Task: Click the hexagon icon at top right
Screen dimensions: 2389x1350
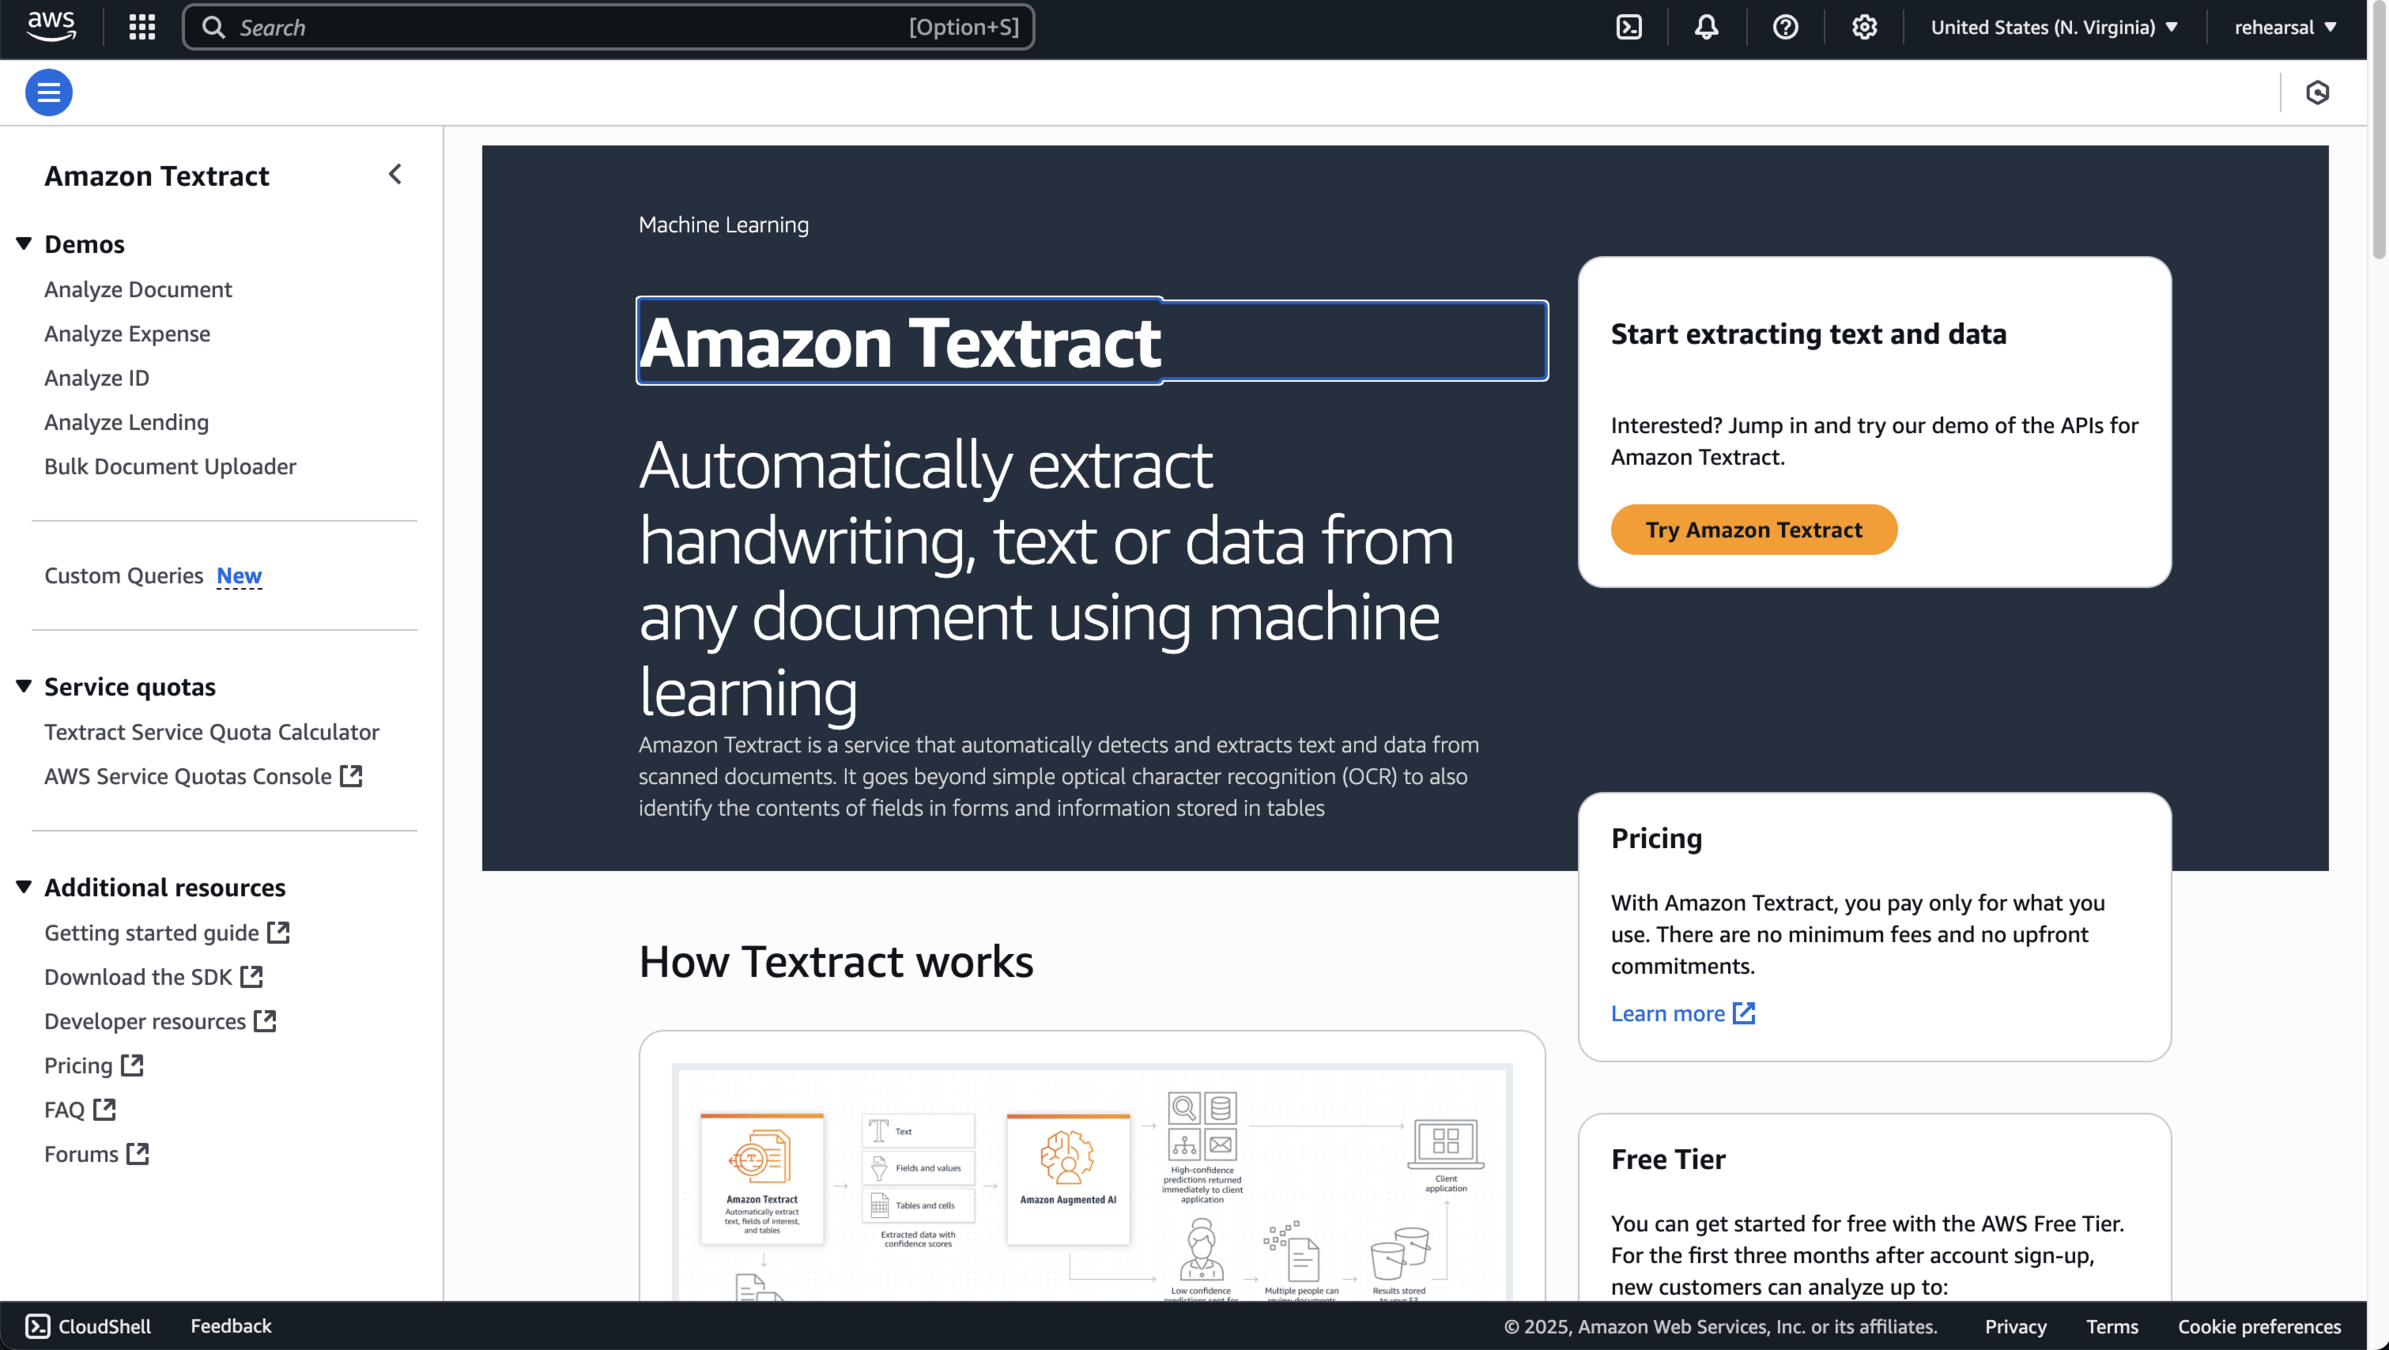Action: click(2317, 92)
